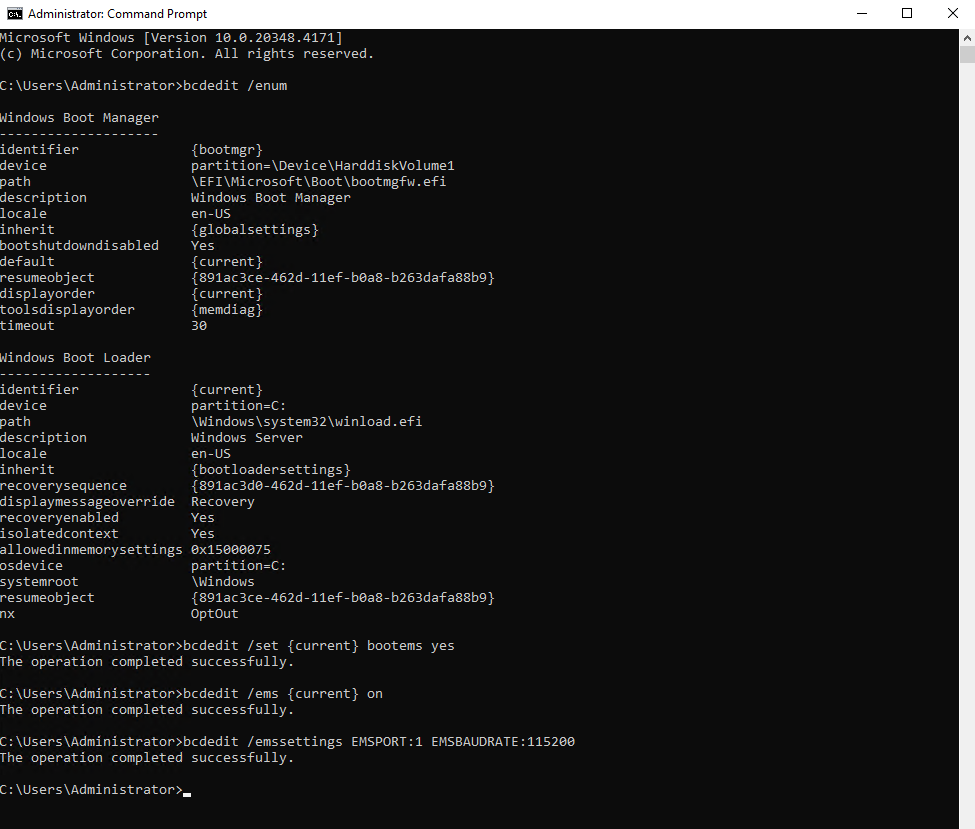Click the timeout value '30'
The height and width of the screenshot is (829, 975).
point(199,326)
